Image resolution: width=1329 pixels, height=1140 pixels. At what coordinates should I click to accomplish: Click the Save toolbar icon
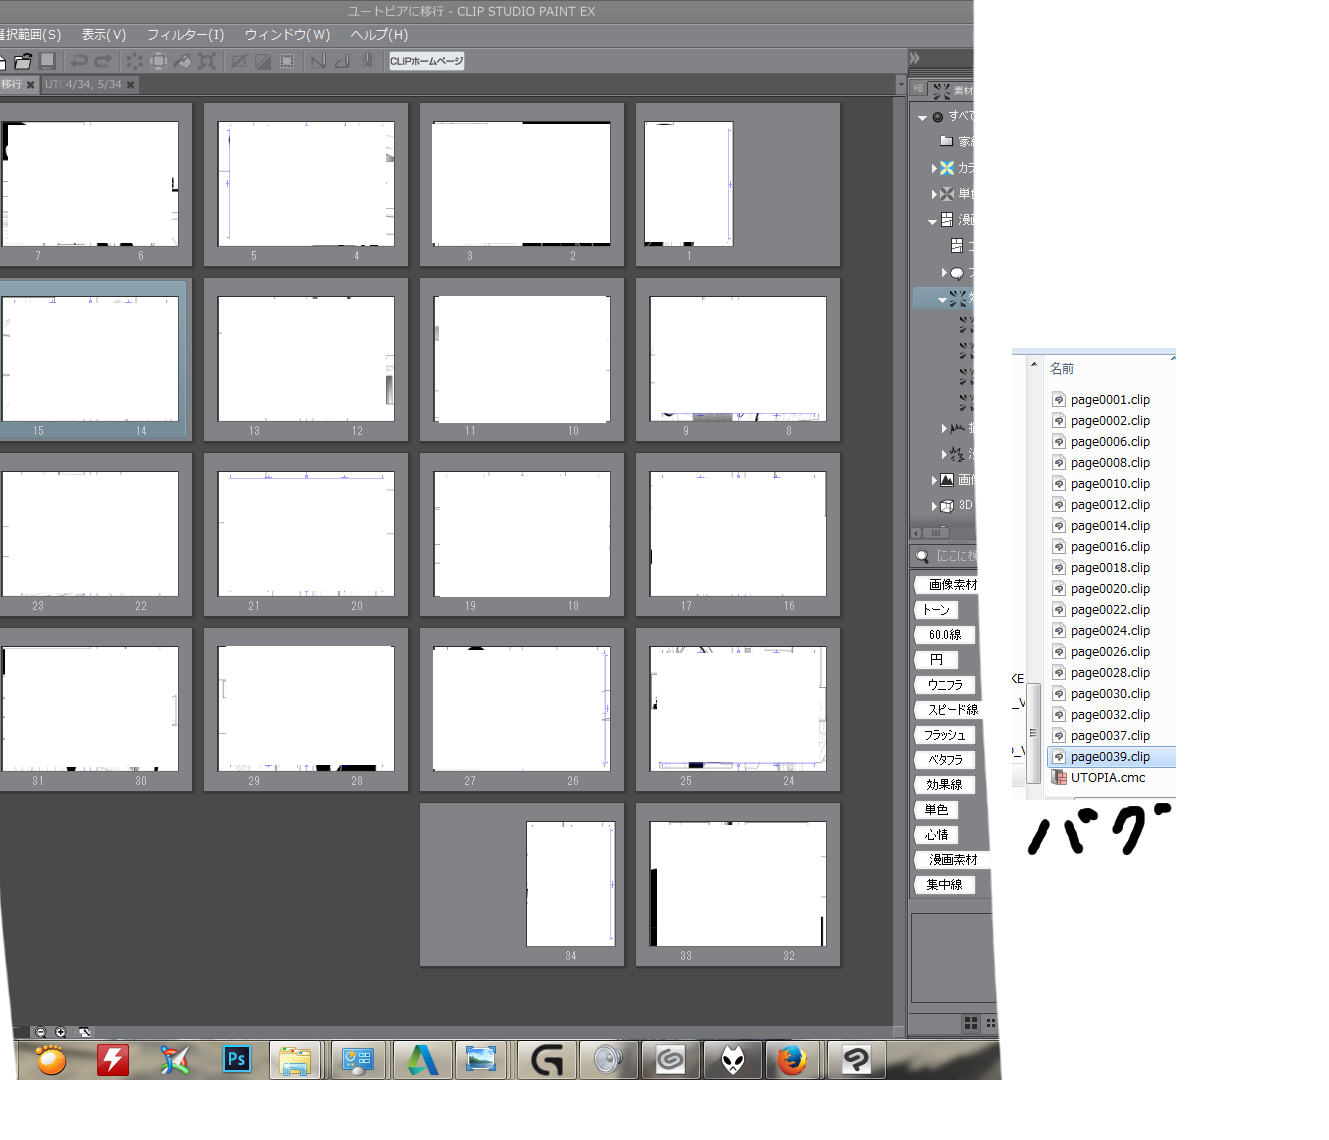[x=47, y=61]
